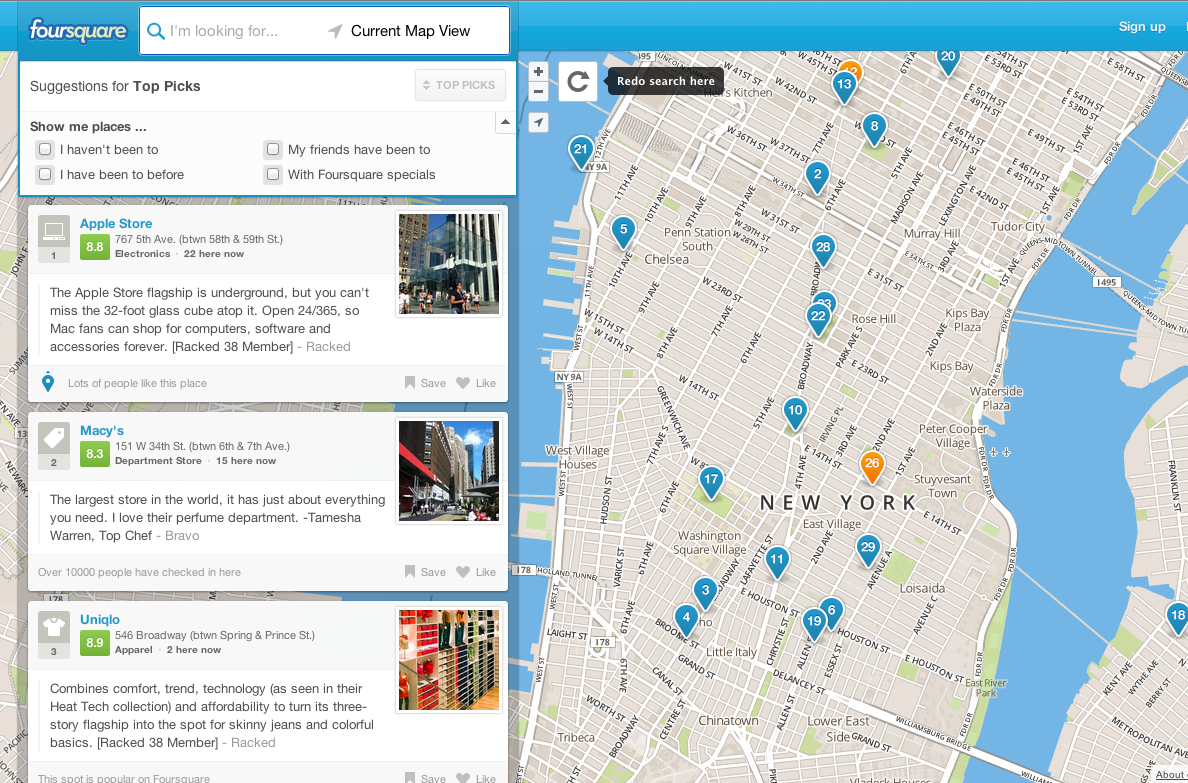The image size is (1188, 783).
Task: Click the Racked source on Uniqlo tip
Action: click(x=253, y=742)
